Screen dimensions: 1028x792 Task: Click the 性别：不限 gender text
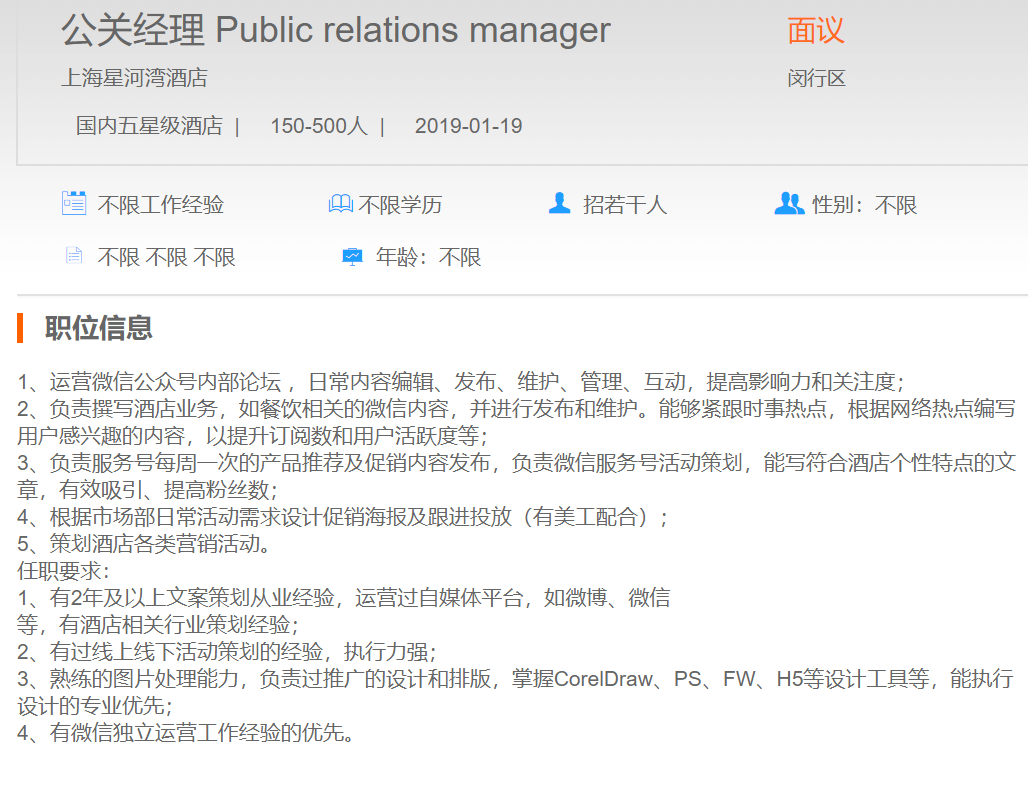[x=864, y=205]
